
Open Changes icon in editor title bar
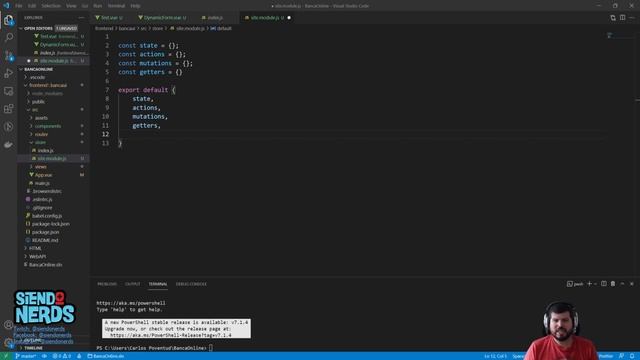click(x=613, y=18)
